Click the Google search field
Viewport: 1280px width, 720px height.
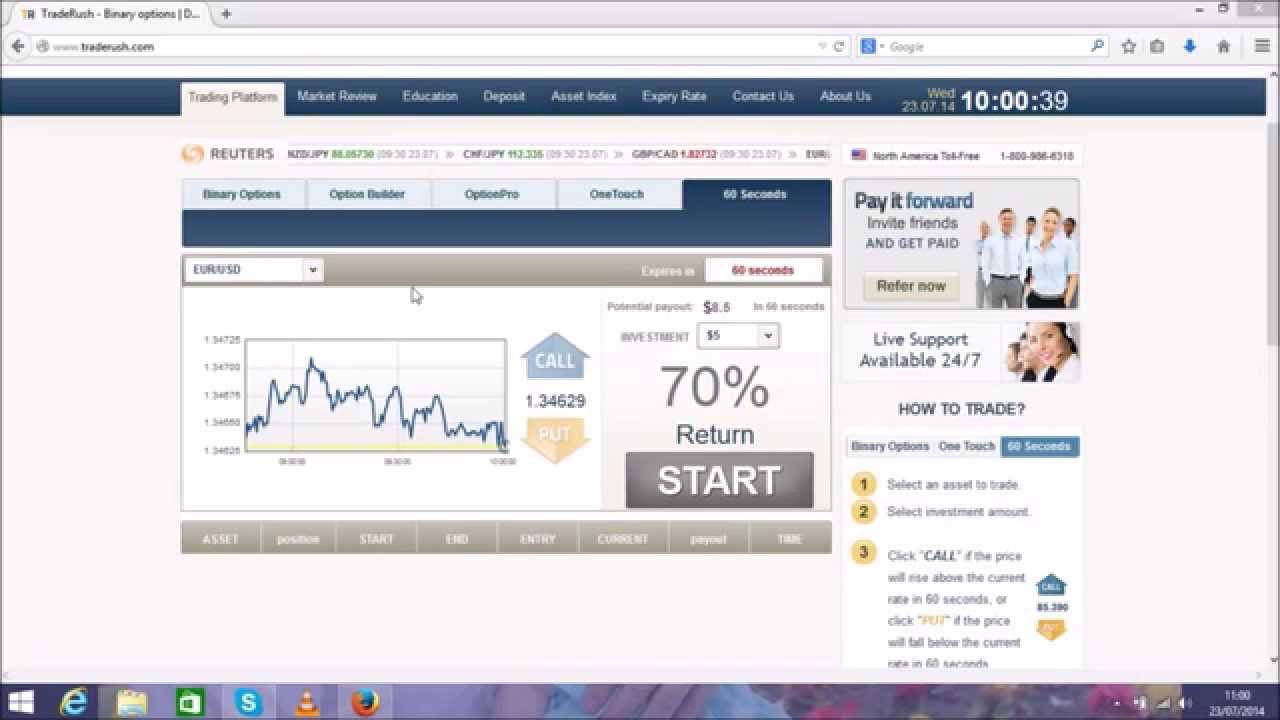985,46
